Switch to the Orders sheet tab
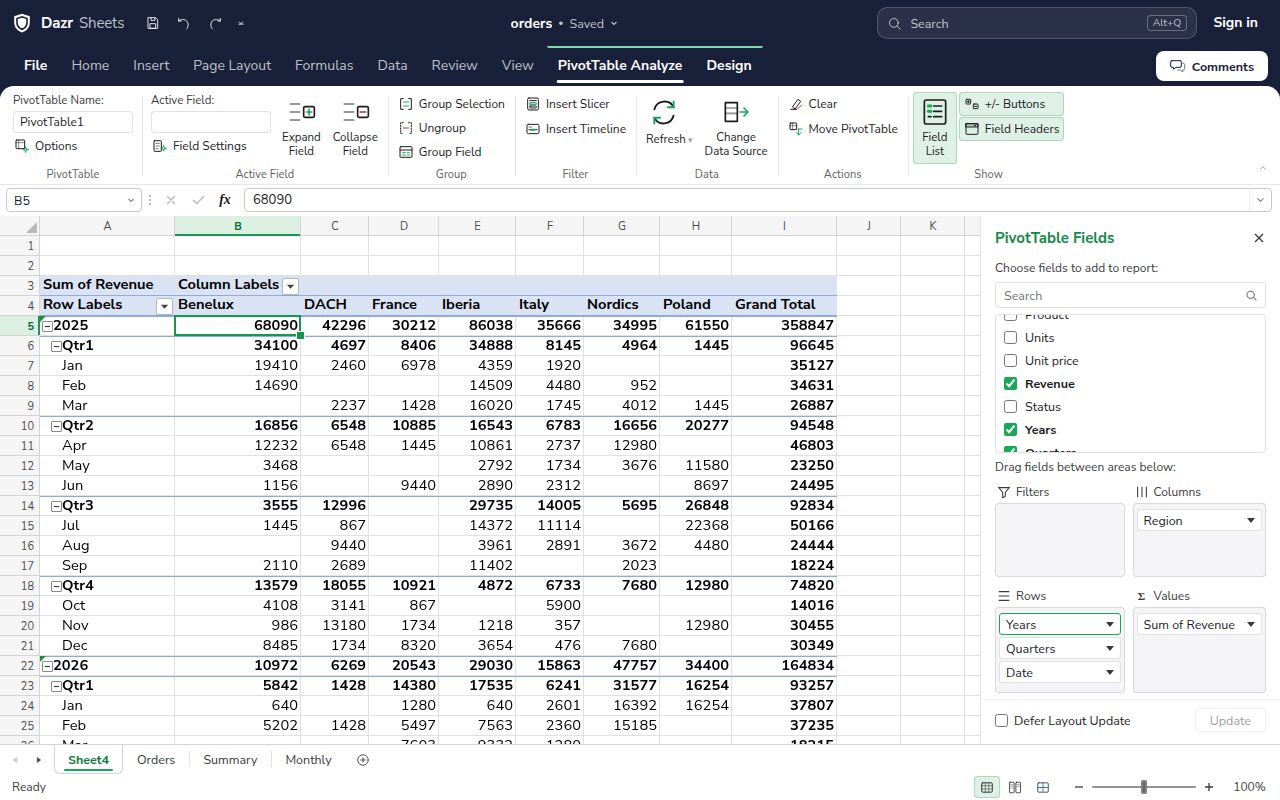The height and width of the screenshot is (800, 1280). [x=156, y=760]
